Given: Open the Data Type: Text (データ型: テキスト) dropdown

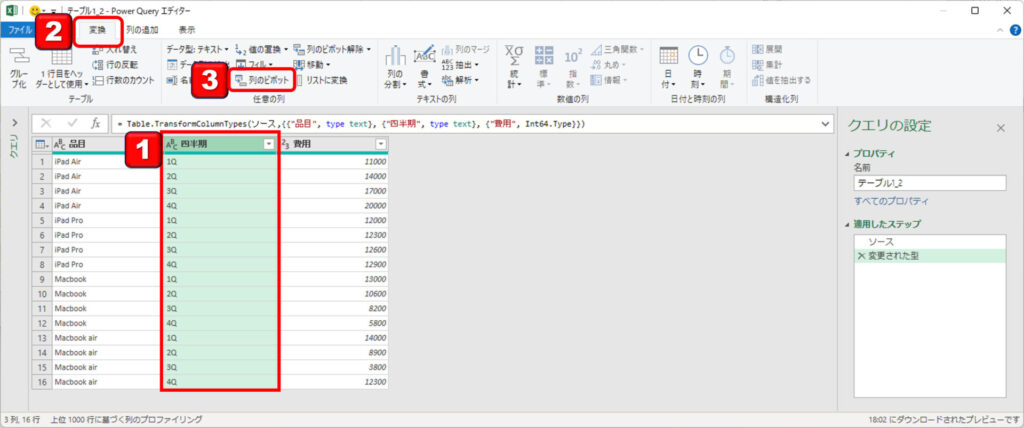Looking at the screenshot, I should coord(197,49).
